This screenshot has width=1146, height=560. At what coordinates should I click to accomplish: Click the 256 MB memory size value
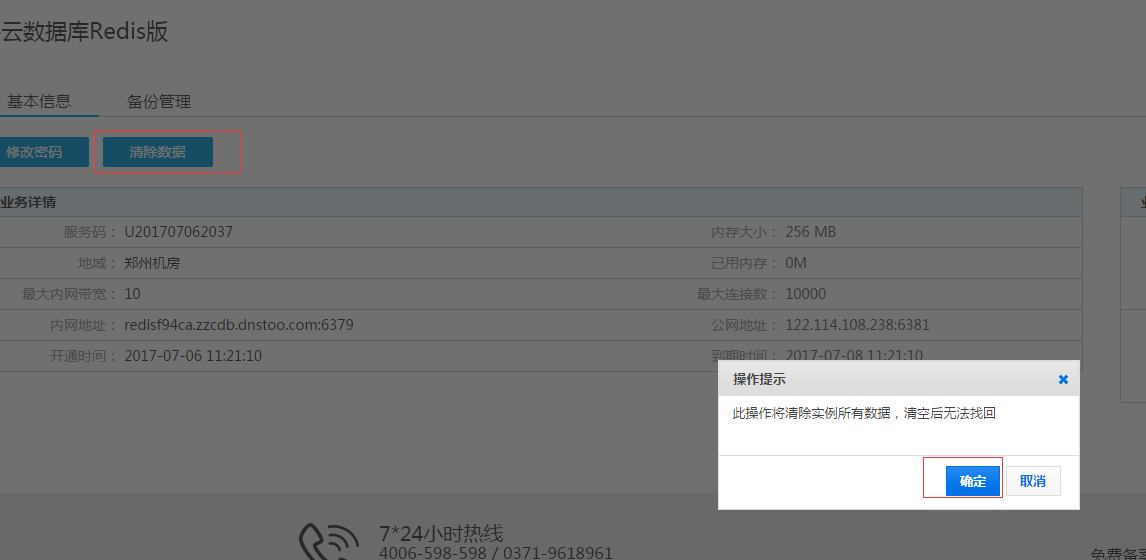click(810, 232)
